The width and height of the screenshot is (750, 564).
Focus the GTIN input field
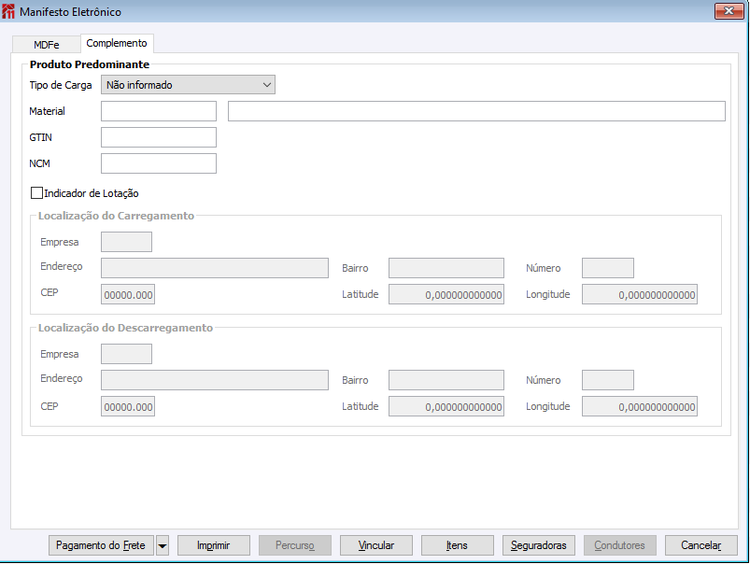[158, 137]
